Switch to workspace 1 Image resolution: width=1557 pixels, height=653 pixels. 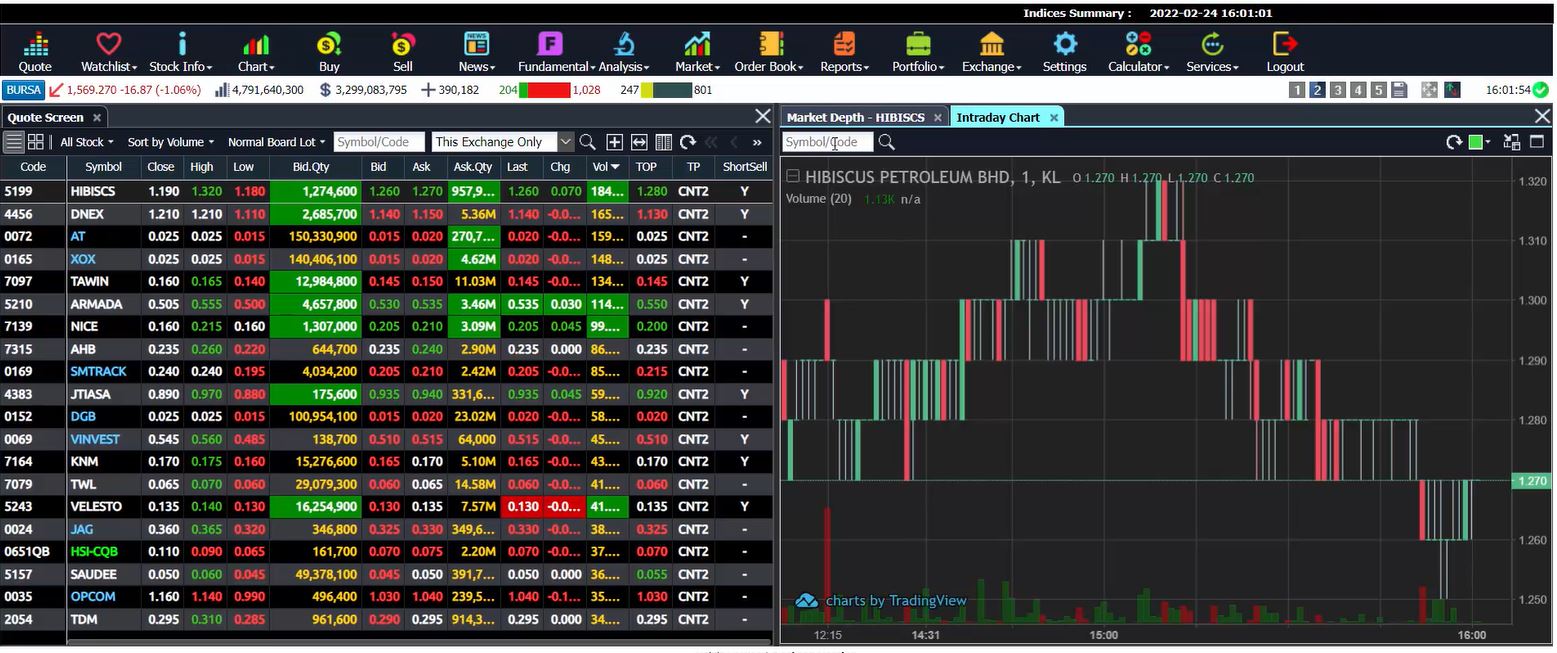[1297, 90]
